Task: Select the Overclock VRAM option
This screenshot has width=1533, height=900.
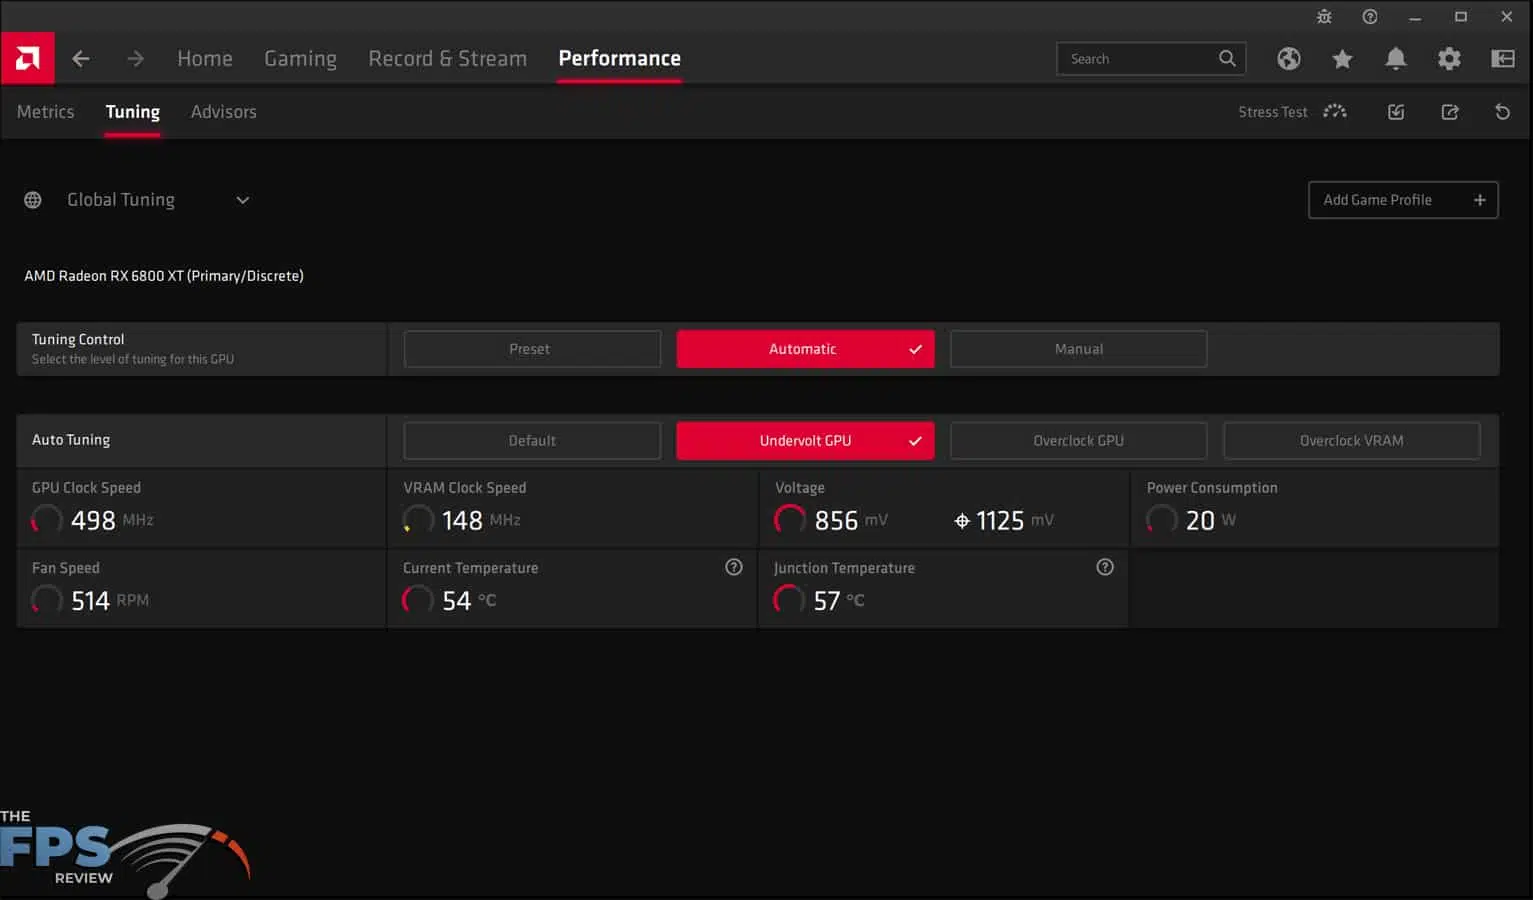Action: 1351,440
